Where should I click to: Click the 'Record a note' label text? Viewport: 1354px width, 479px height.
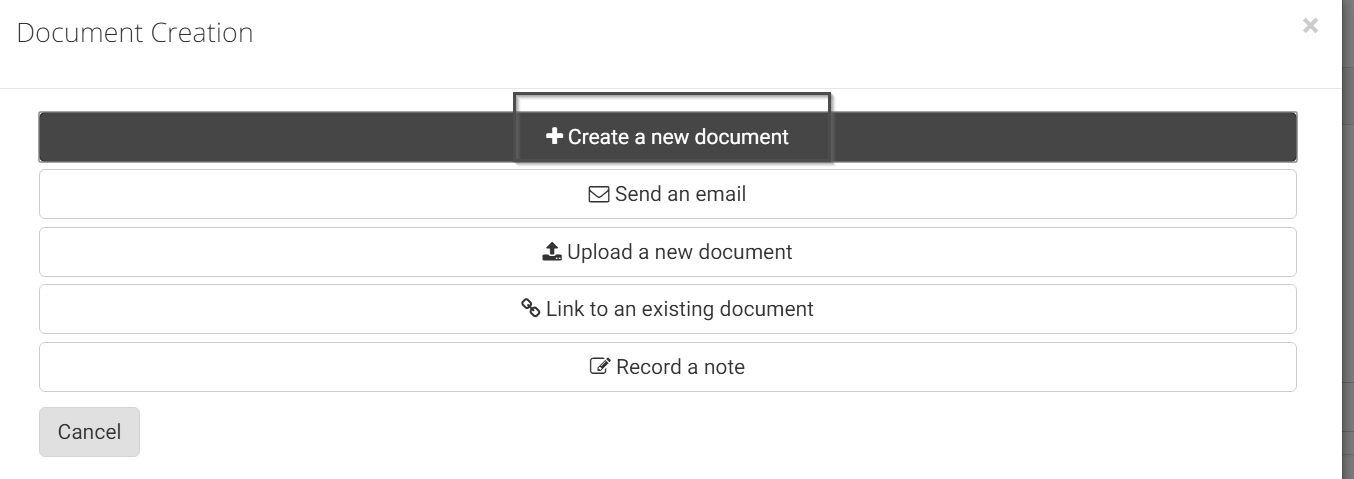(681, 367)
